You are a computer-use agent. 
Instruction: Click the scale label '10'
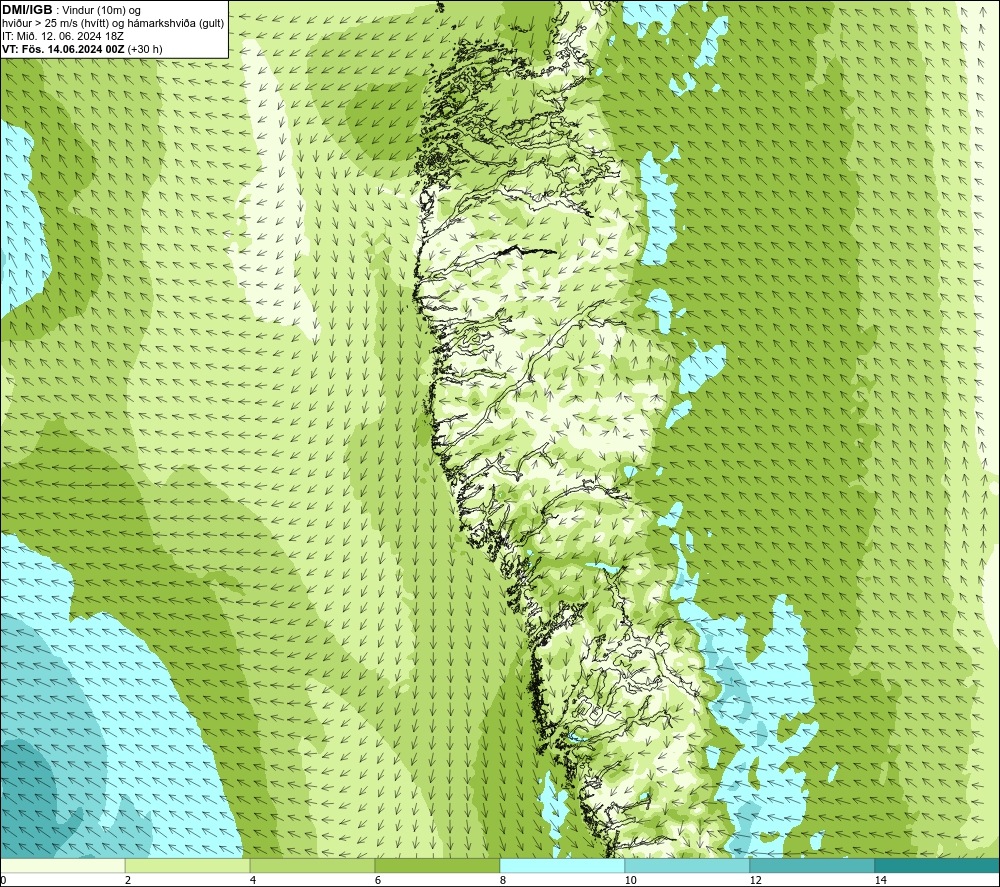click(x=631, y=880)
